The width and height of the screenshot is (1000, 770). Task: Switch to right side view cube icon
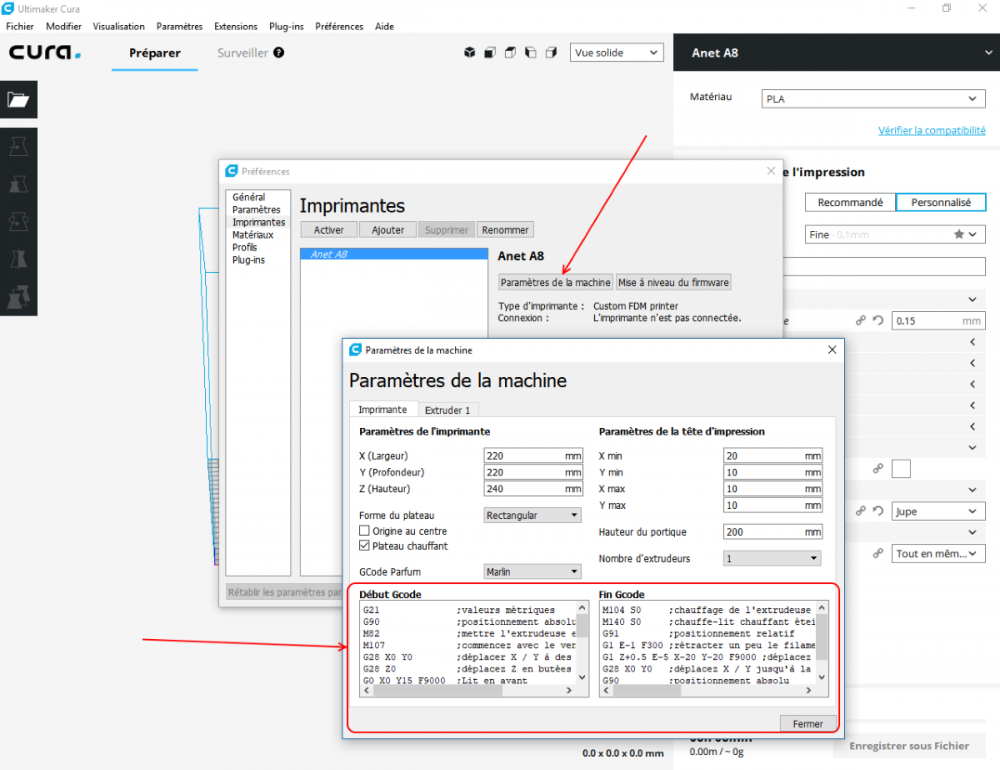[x=551, y=52]
